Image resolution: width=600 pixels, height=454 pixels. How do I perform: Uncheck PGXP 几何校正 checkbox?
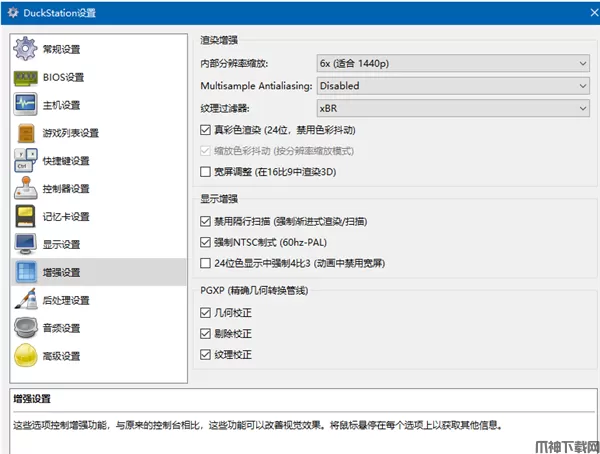(x=206, y=312)
